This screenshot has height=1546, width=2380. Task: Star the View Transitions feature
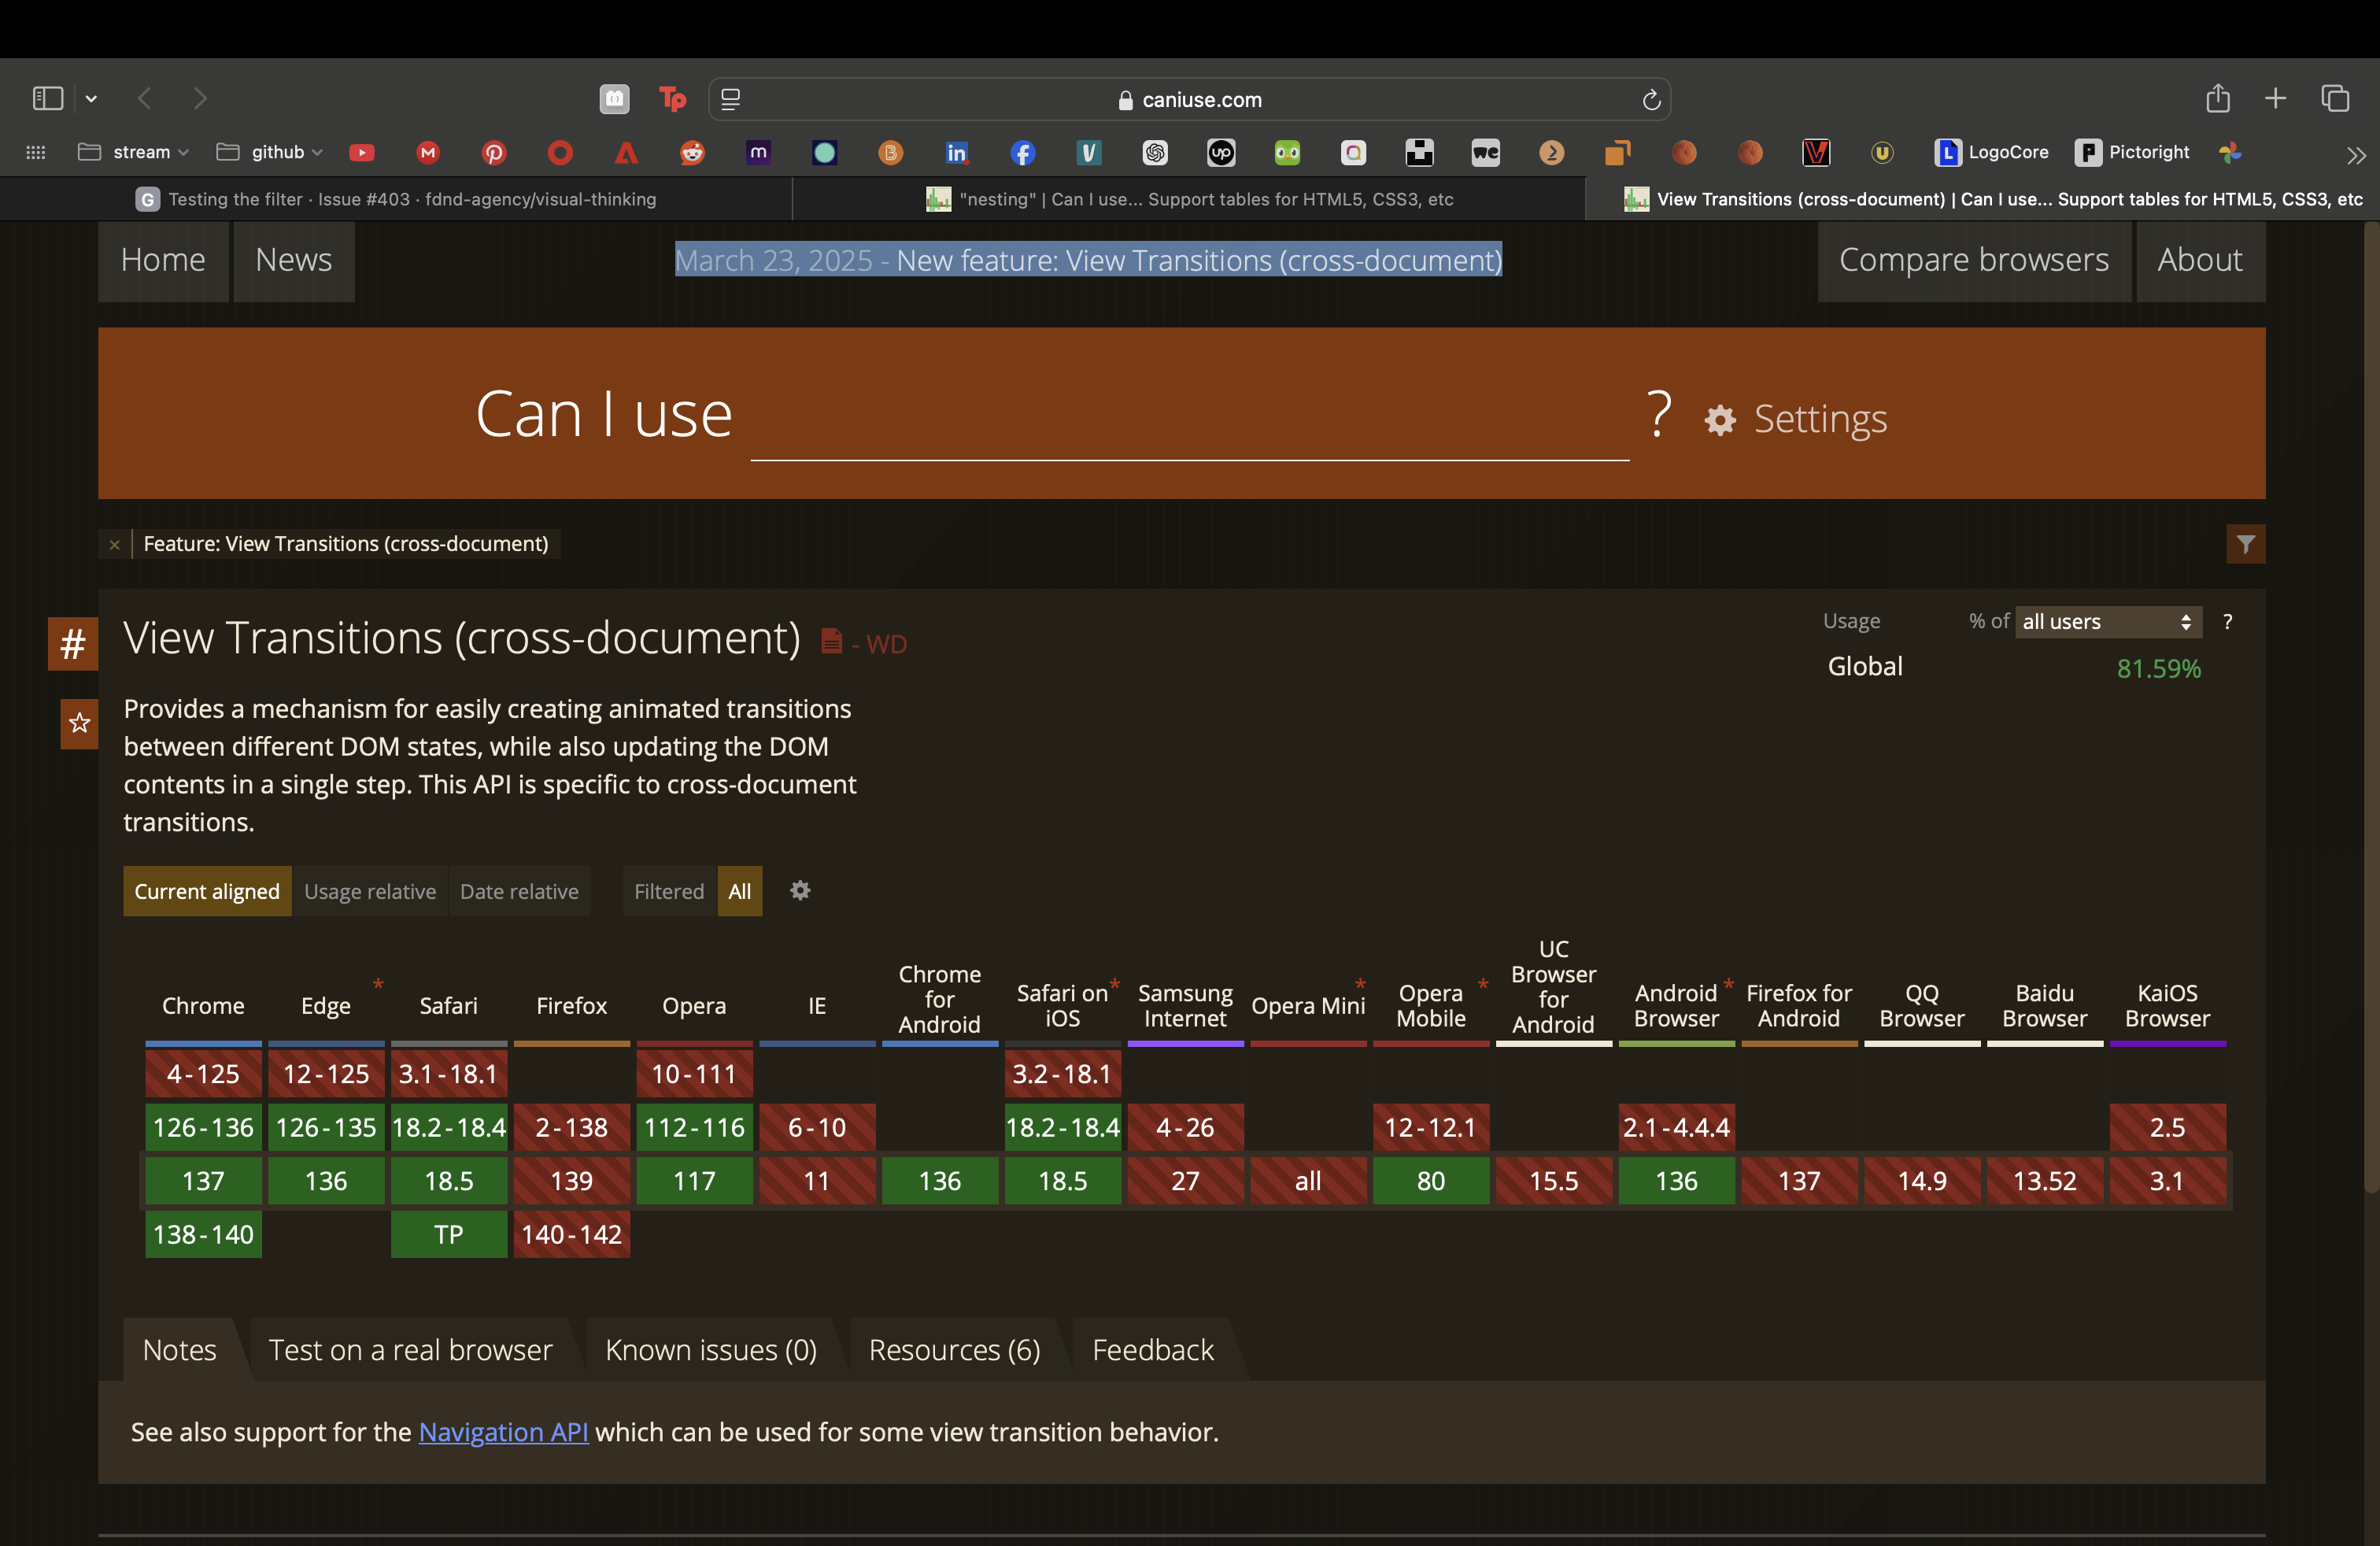tap(79, 723)
